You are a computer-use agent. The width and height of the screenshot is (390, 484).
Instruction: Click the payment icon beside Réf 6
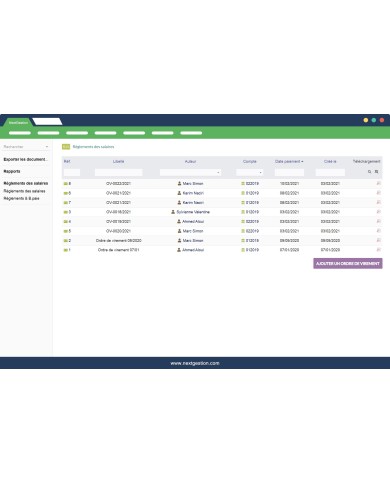66,193
